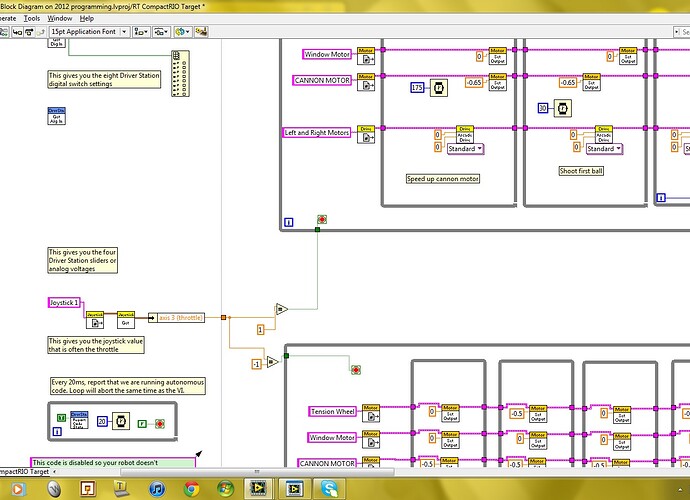Select the top CANNON MOTOR label
This screenshot has width=690, height=500.
322,81
